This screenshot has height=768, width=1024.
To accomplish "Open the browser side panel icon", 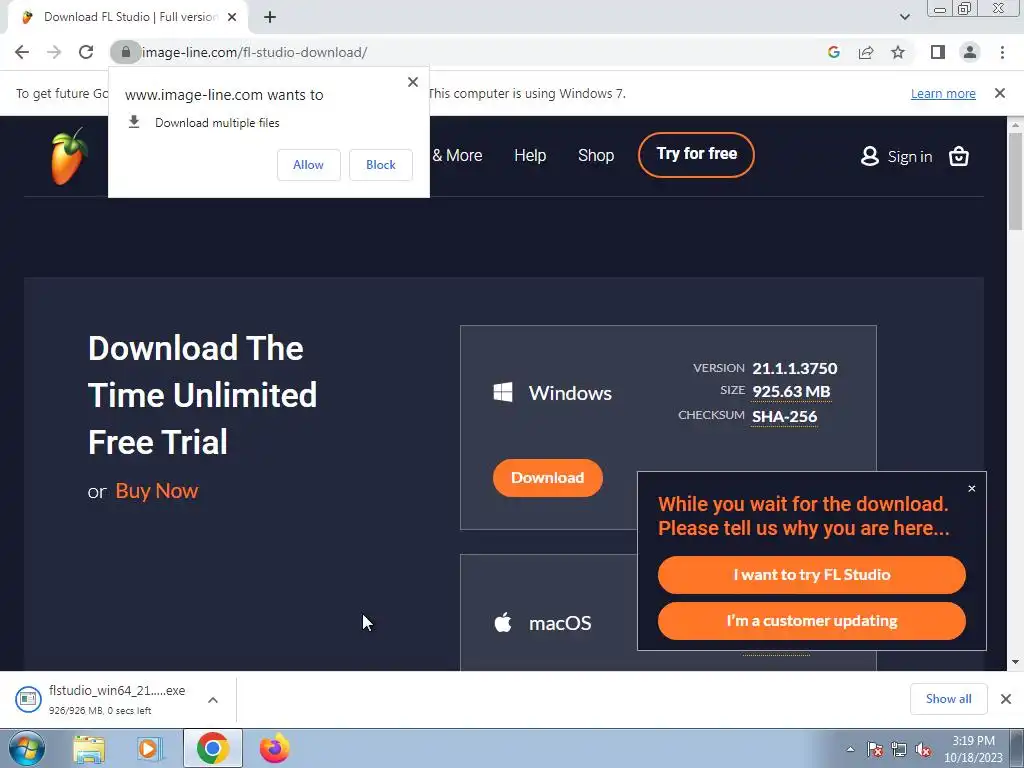I will click(938, 52).
